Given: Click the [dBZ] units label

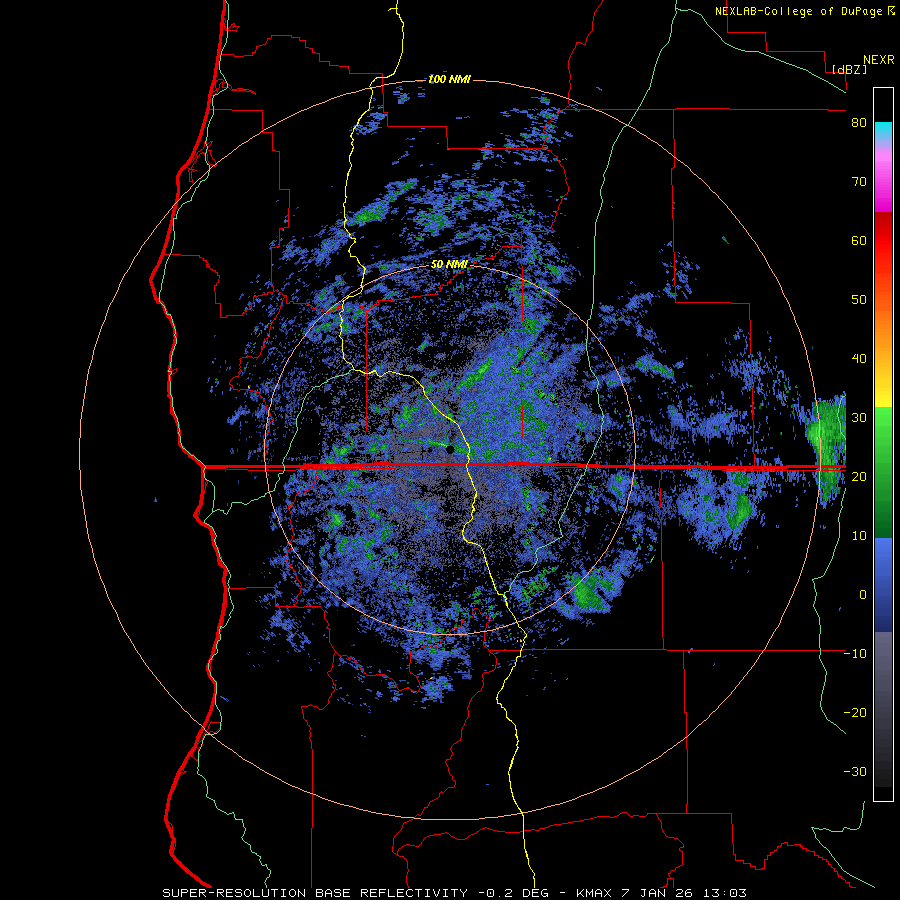Looking at the screenshot, I should [x=849, y=69].
